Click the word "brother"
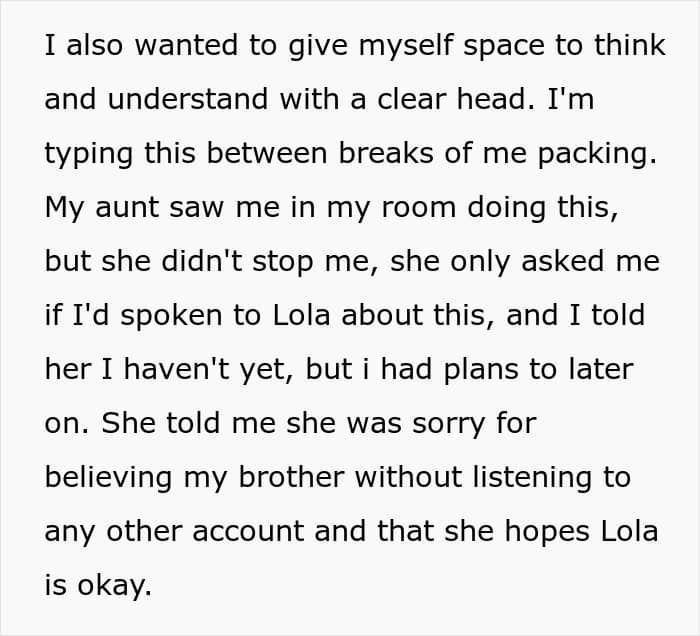The height and width of the screenshot is (636, 700). coord(292,477)
